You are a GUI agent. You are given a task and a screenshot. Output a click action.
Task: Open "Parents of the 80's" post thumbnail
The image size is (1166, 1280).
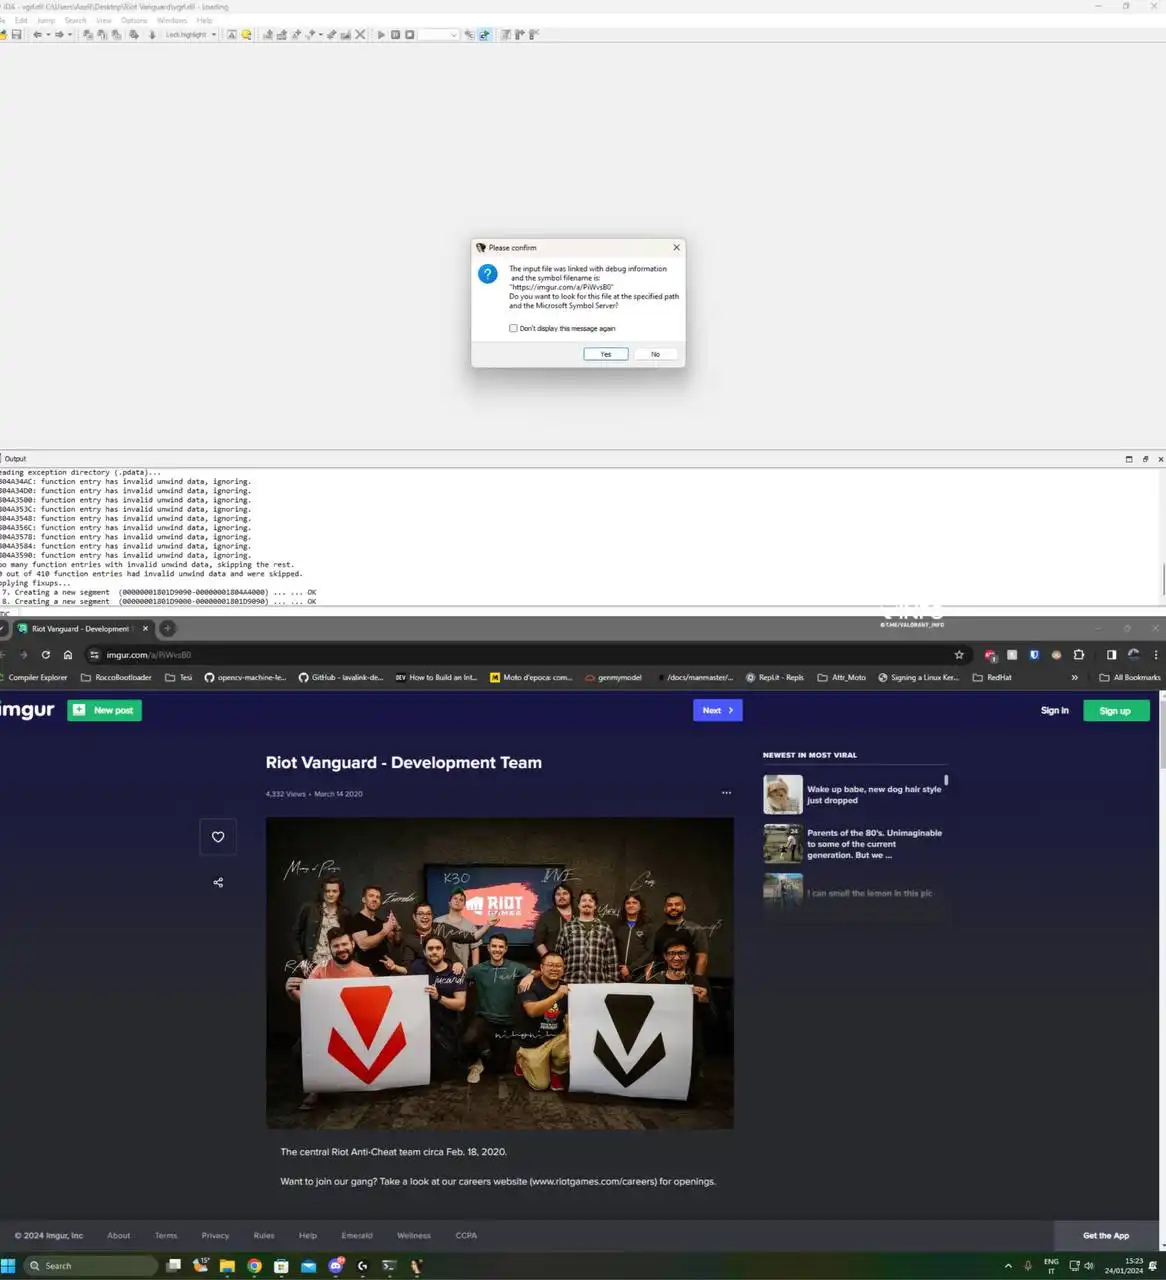[783, 844]
